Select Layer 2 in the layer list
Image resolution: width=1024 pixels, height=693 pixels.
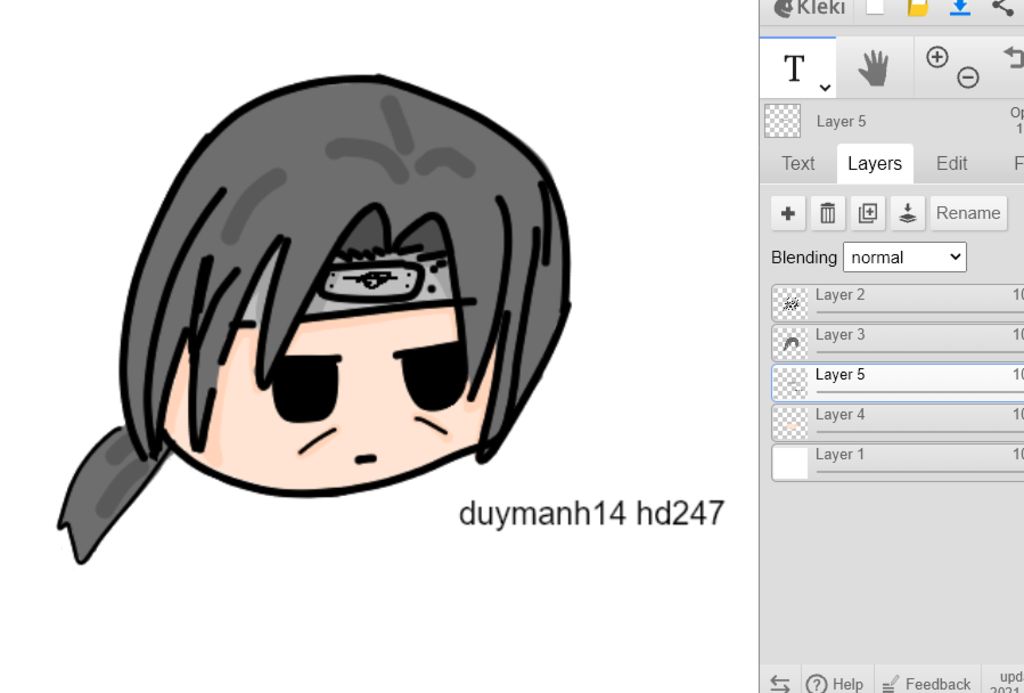(897, 303)
